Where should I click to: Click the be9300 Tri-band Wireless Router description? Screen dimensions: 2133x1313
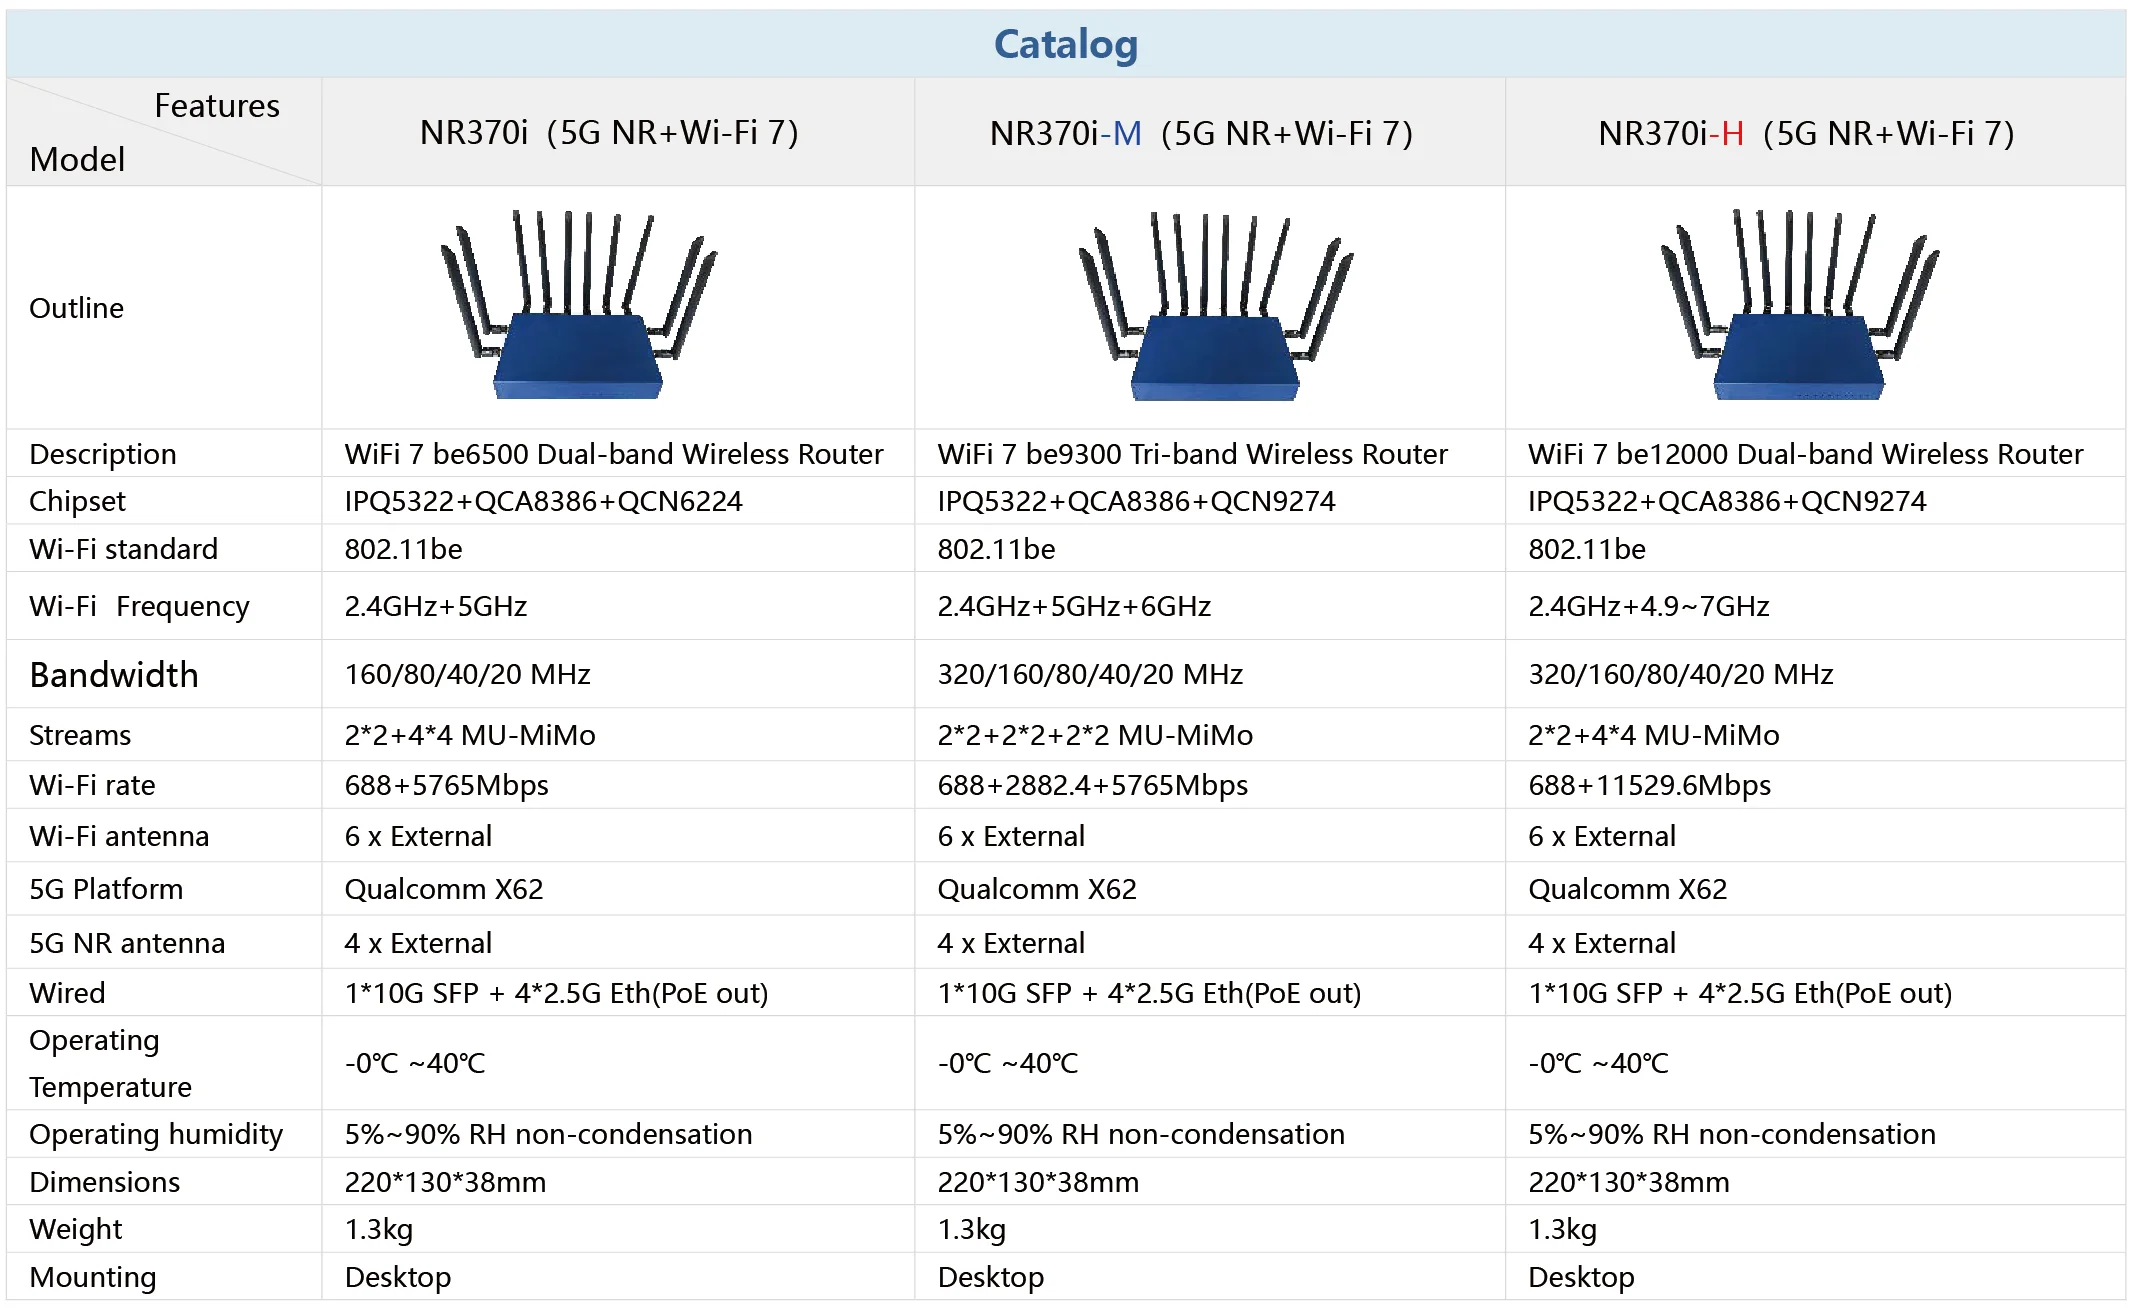click(1192, 454)
